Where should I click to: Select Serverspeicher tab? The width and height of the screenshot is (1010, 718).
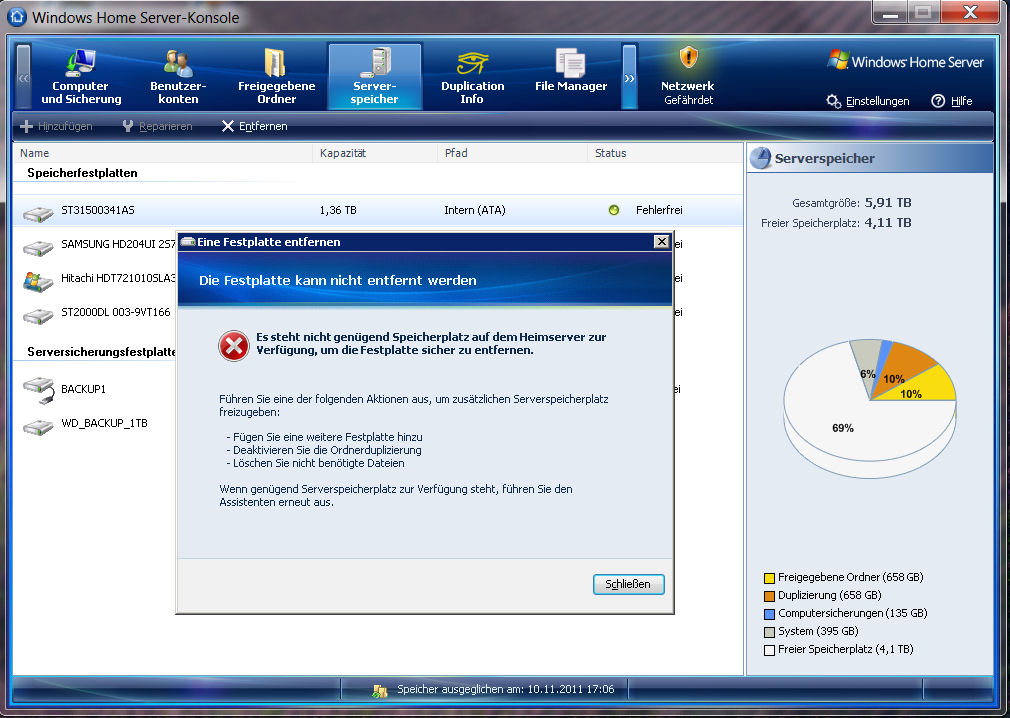(374, 77)
